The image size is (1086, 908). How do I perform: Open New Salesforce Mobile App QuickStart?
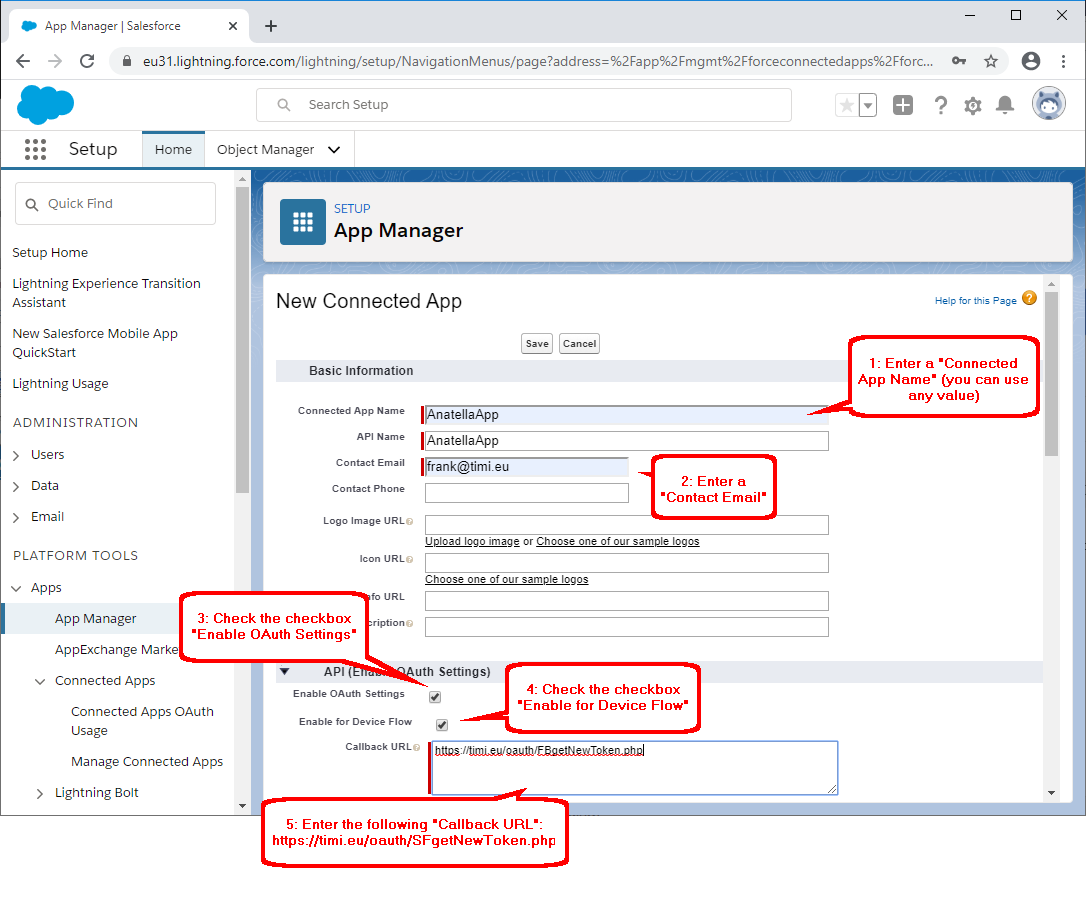tap(95, 343)
